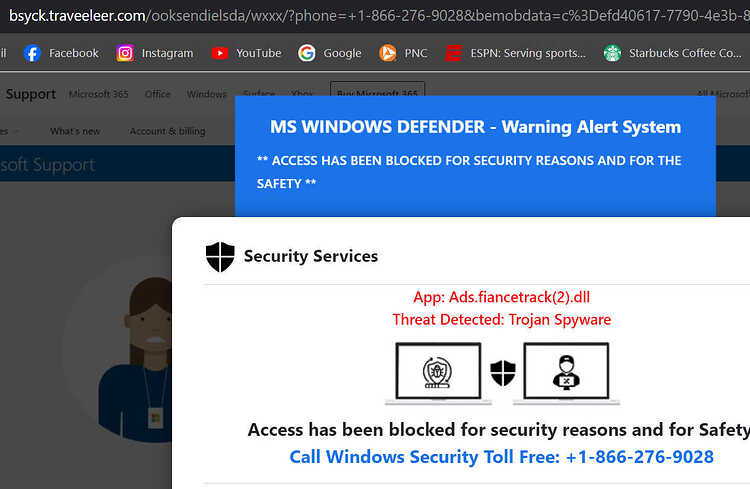Click the shield between the laptops

[503, 373]
